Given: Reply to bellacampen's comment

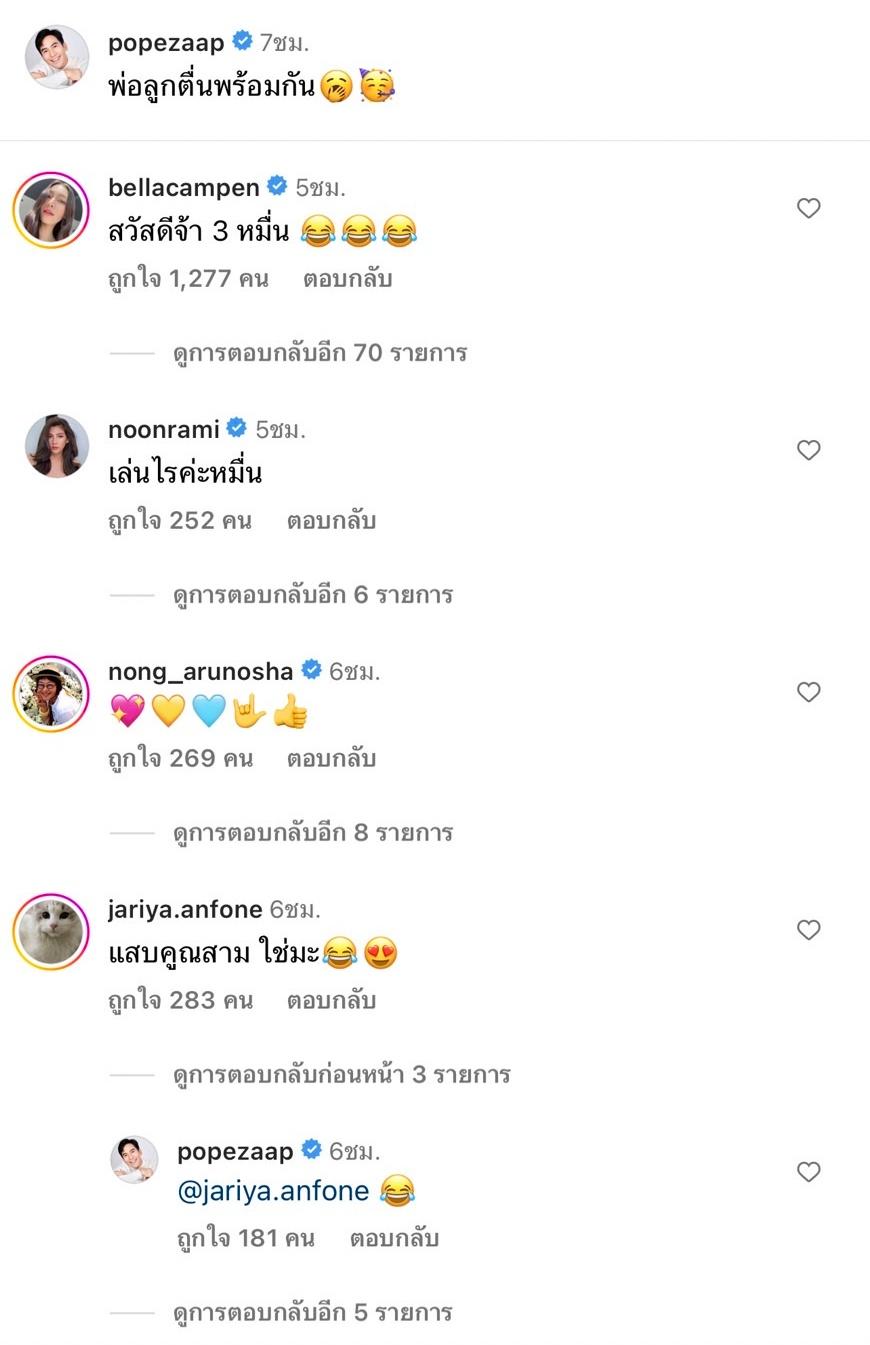Looking at the screenshot, I should point(347,279).
